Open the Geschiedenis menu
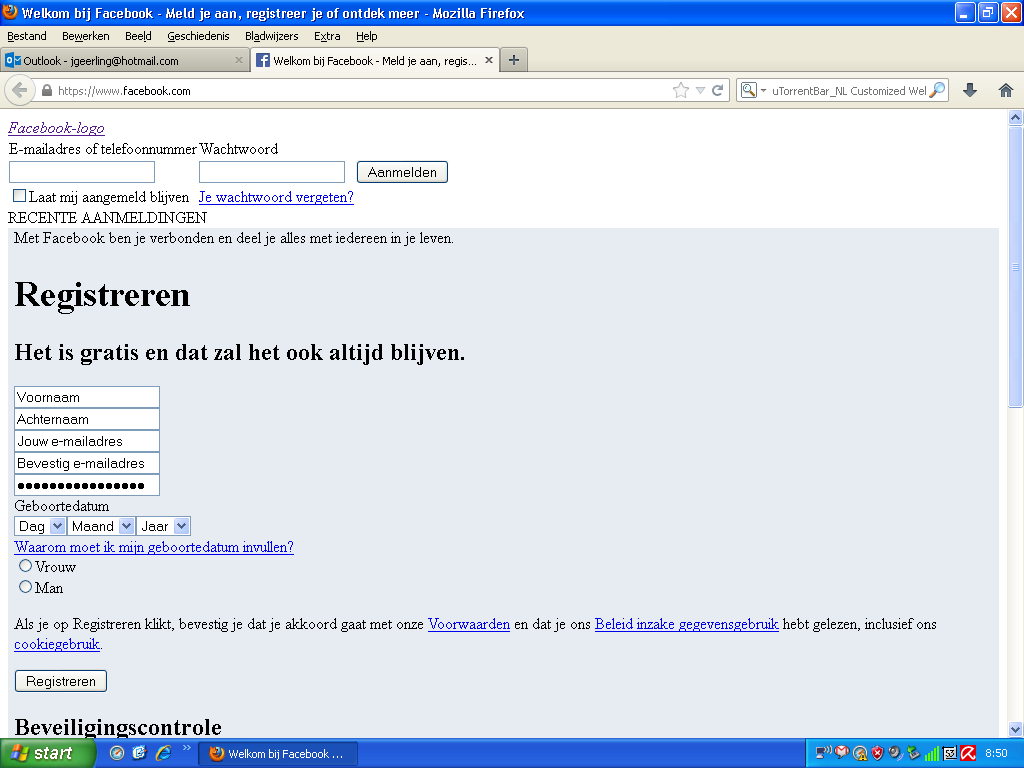This screenshot has height=768, width=1024. [x=198, y=36]
